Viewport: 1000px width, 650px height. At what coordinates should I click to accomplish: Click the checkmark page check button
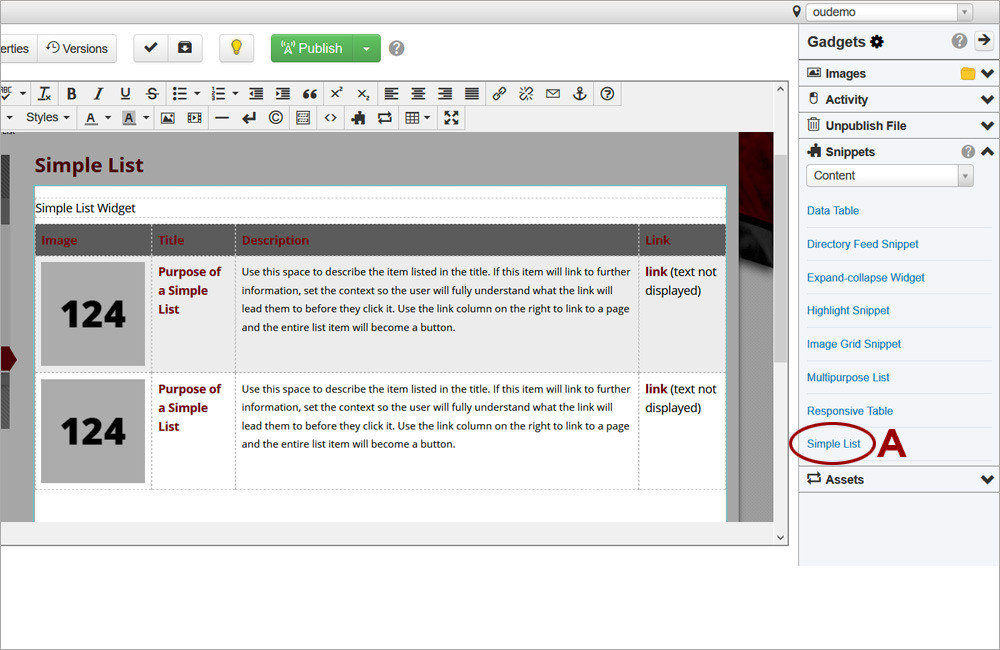pos(151,48)
